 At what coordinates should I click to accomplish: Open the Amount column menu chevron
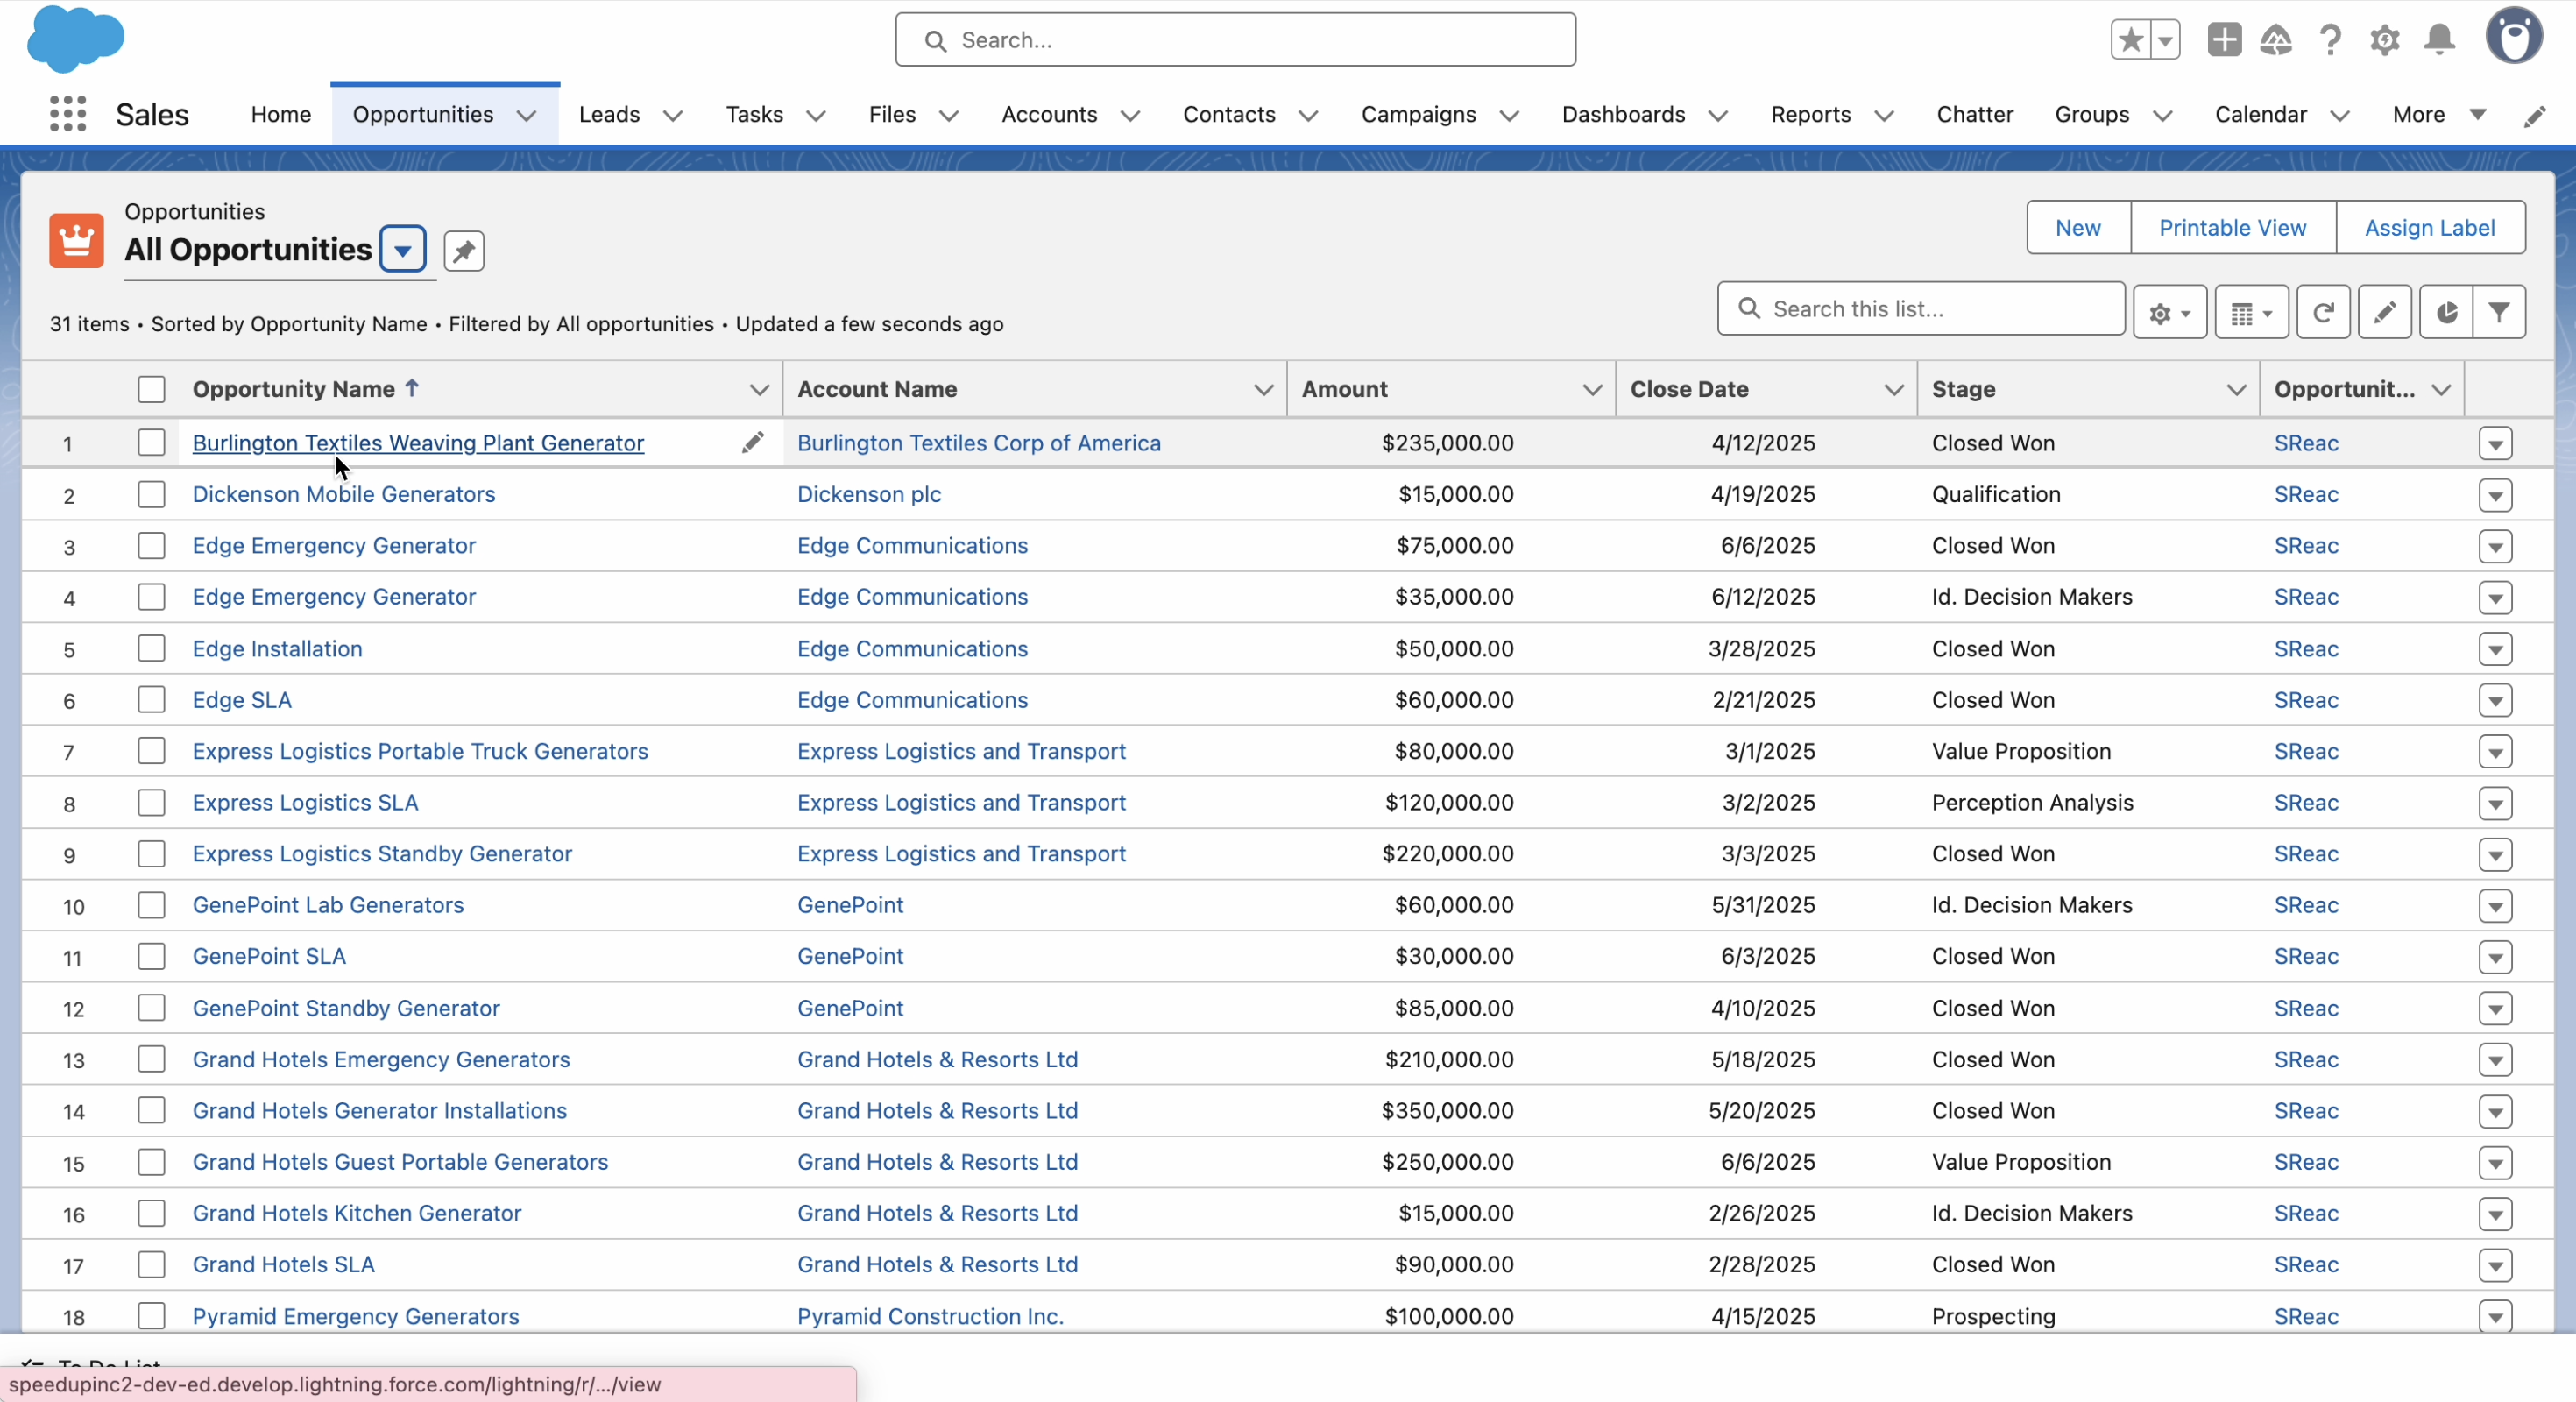[x=1592, y=389]
